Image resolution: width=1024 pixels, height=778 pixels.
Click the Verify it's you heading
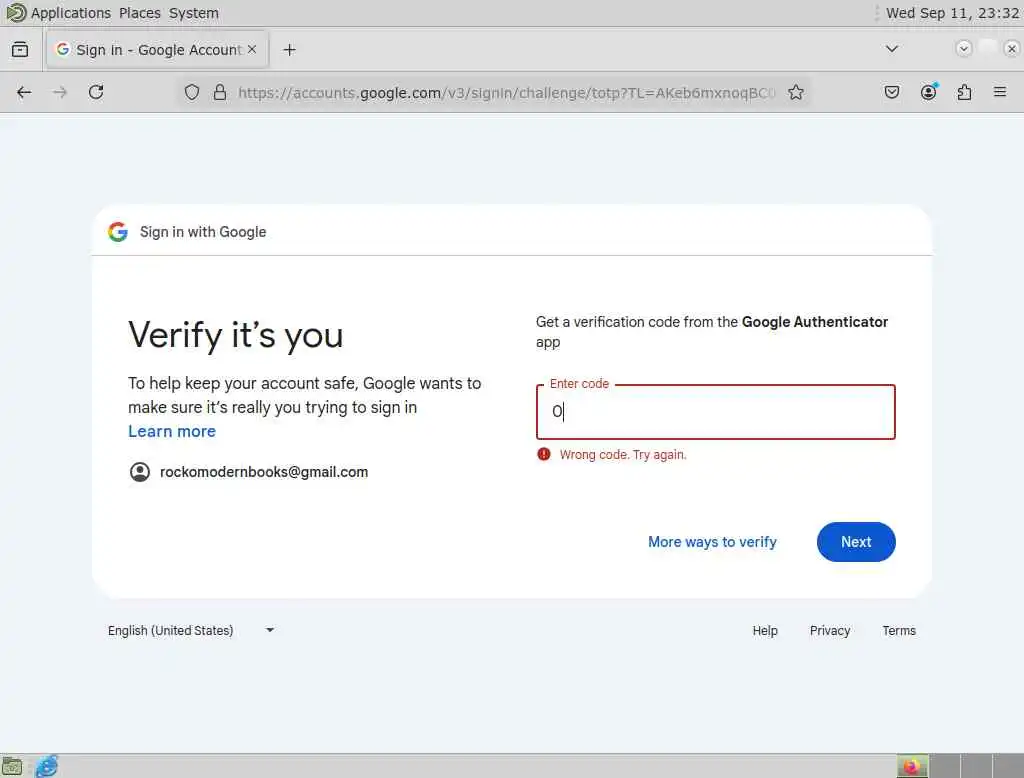click(236, 336)
